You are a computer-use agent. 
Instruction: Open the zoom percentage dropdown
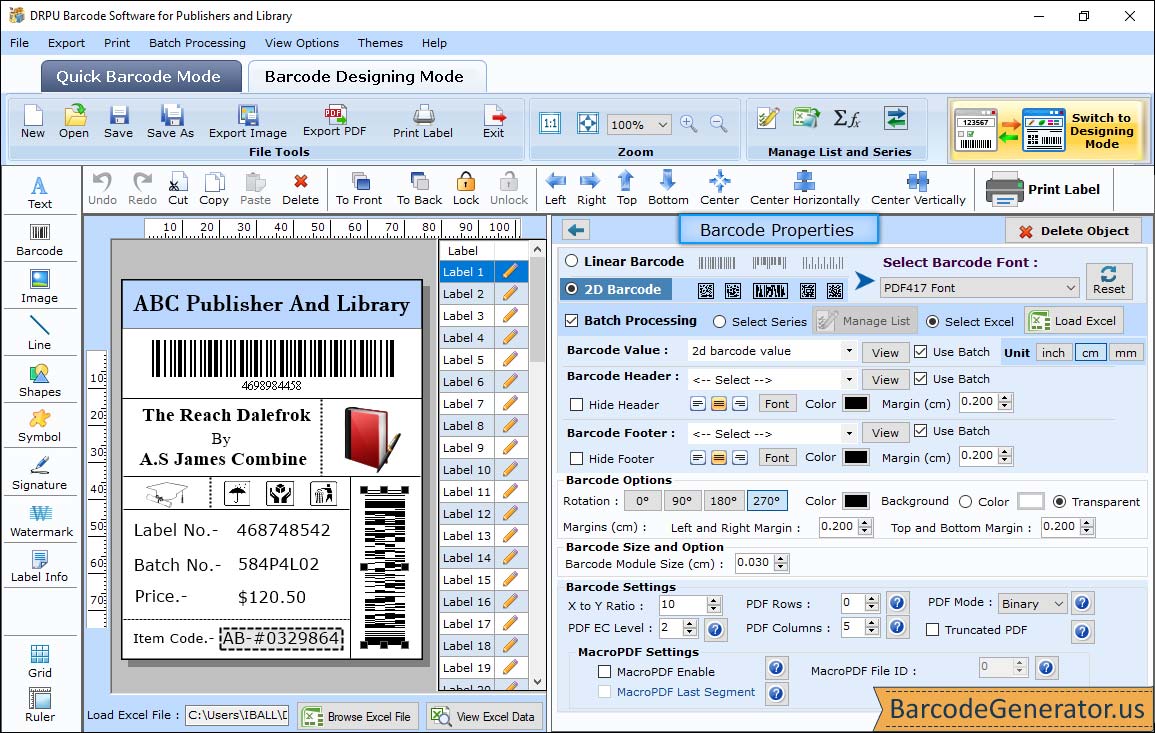point(662,124)
